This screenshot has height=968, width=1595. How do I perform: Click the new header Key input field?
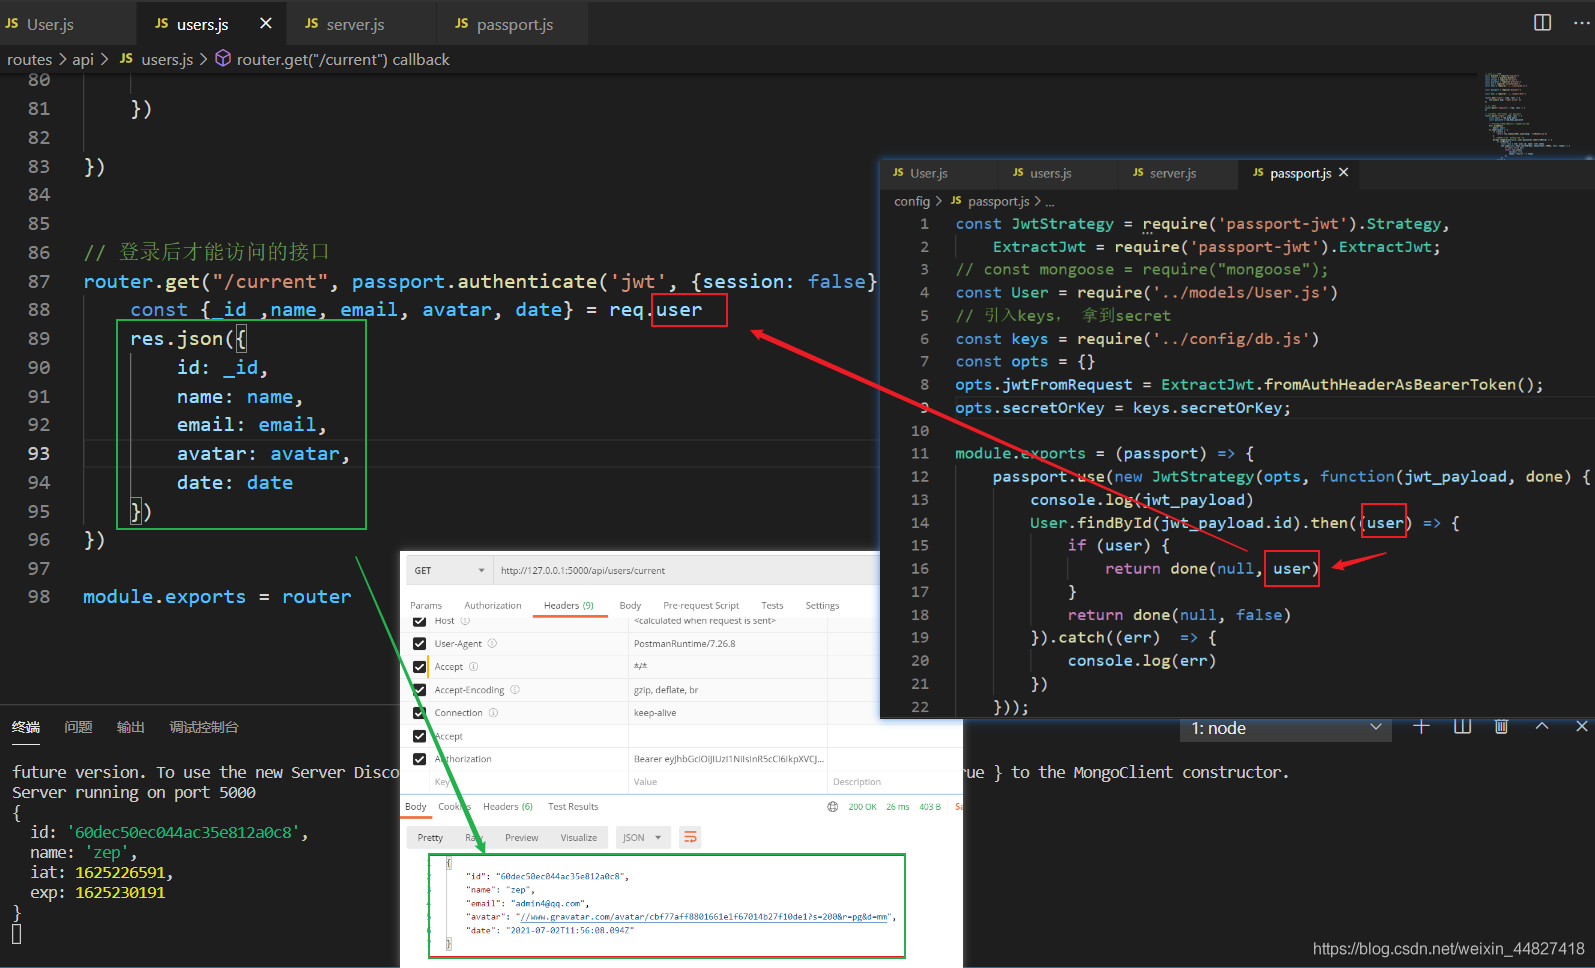coord(528,782)
